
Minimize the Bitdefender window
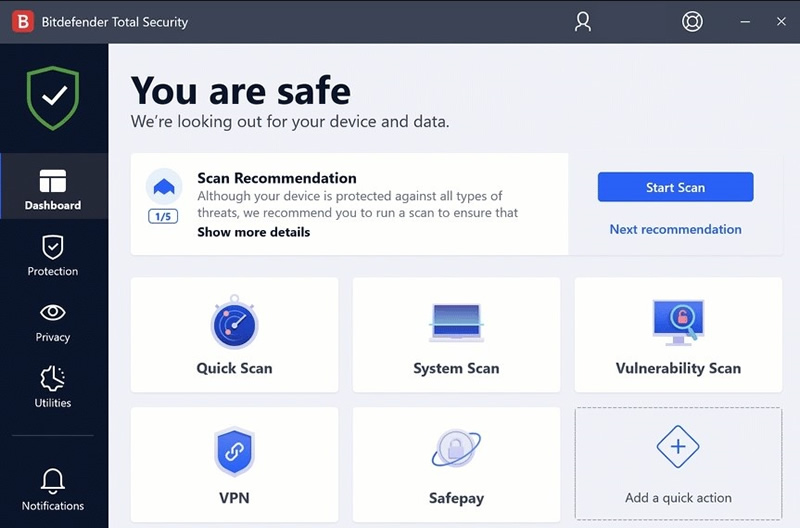pyautogui.click(x=745, y=22)
